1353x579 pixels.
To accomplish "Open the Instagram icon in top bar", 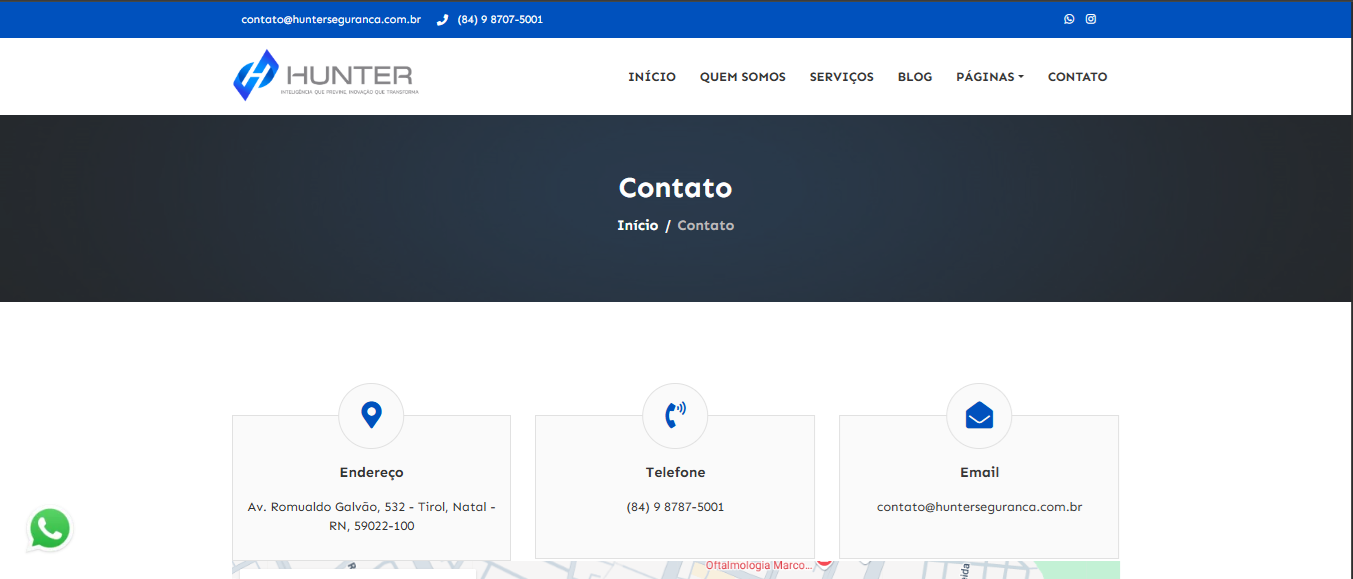I will [x=1091, y=19].
